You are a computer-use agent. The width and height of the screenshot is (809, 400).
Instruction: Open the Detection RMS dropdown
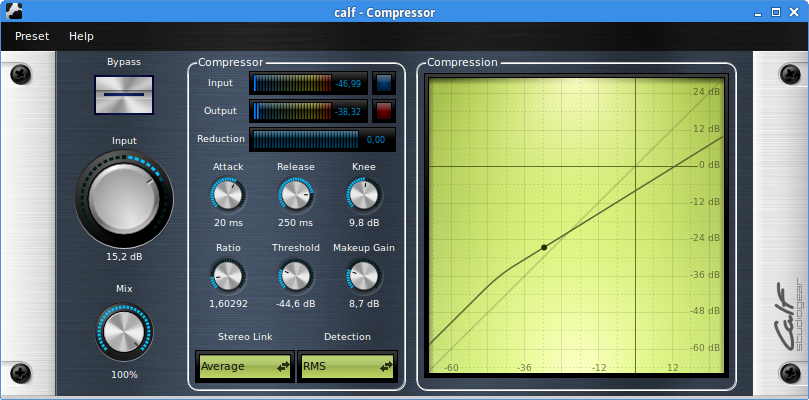click(x=347, y=366)
